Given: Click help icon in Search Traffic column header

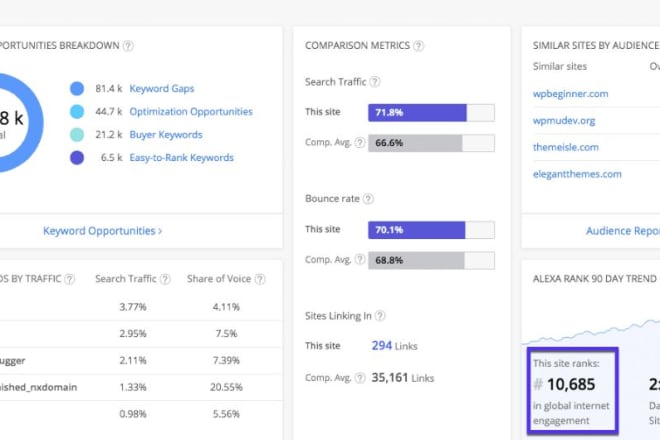Looking at the screenshot, I should 165,279.
